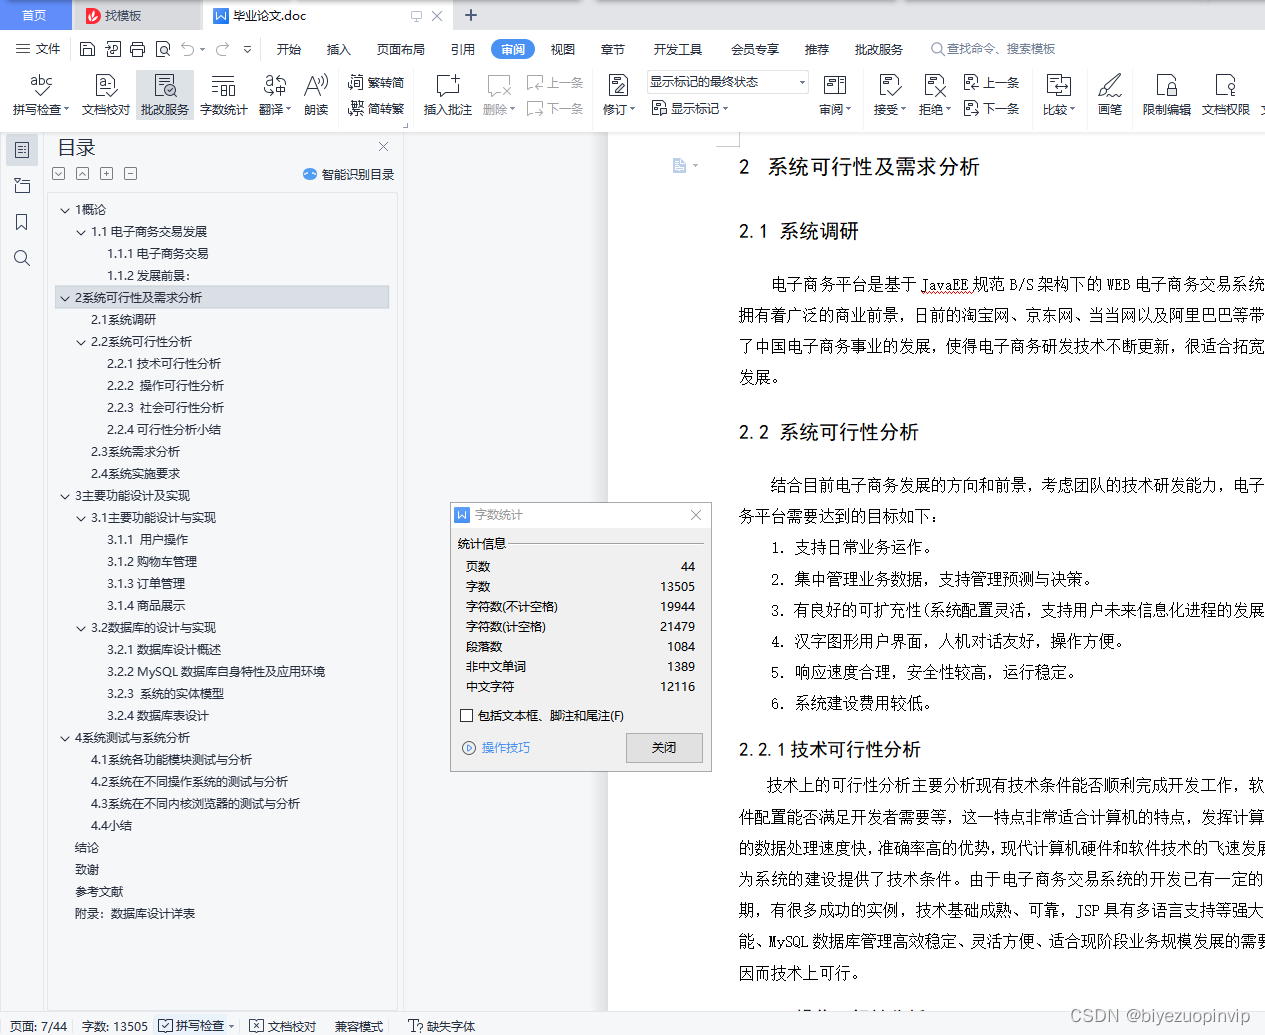Viewport: 1265px width, 1035px height.
Task: Click the 字数统计 word count tool
Action: [223, 95]
